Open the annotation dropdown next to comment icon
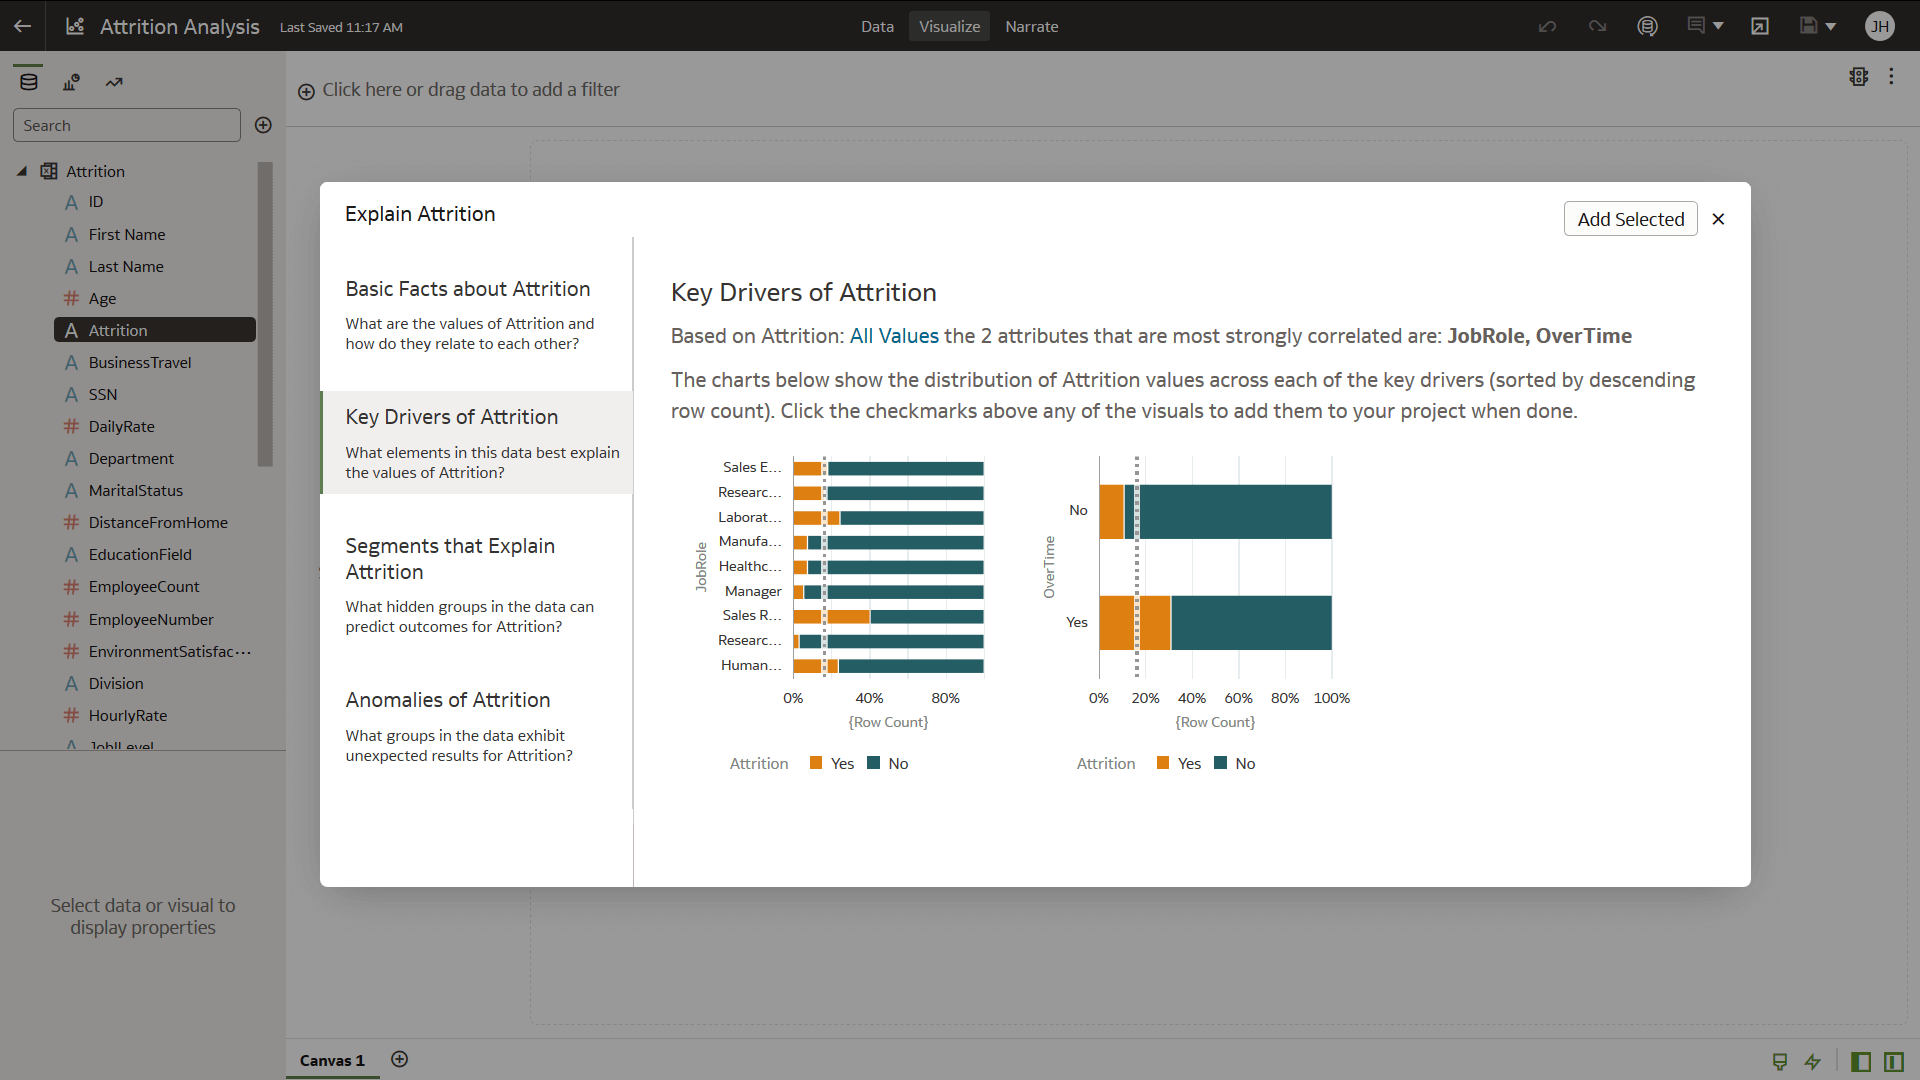This screenshot has height=1080, width=1920. point(1716,26)
